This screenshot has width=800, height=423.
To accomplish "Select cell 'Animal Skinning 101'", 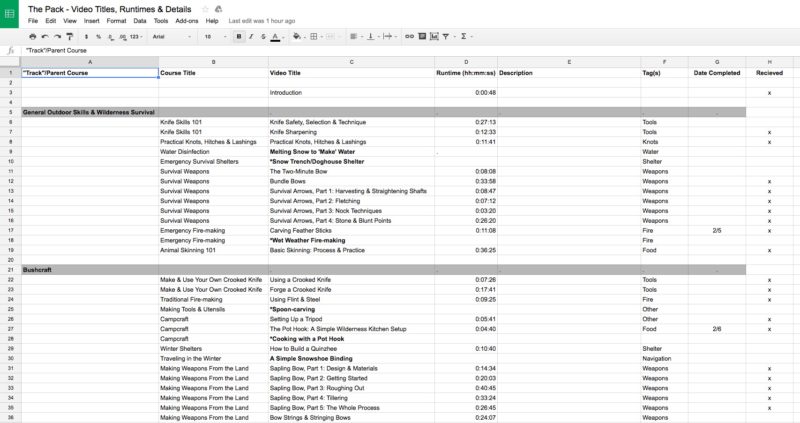I will pyautogui.click(x=213, y=250).
